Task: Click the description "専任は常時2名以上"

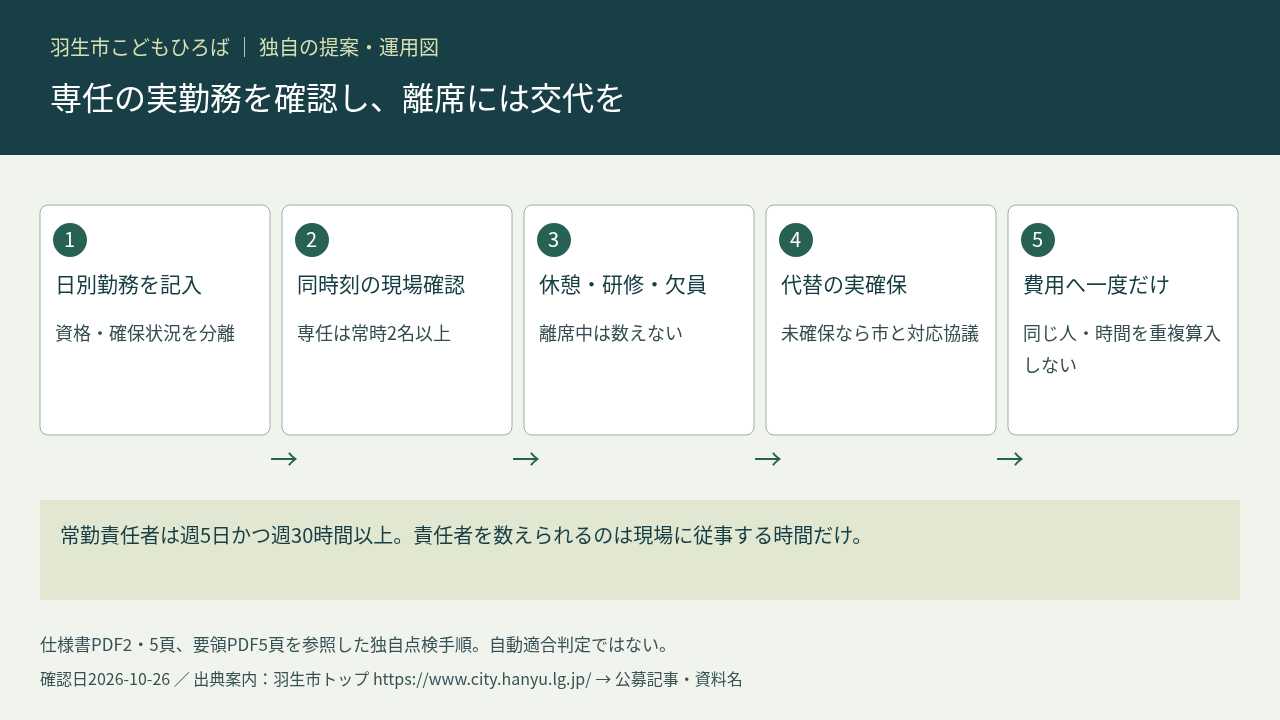Action: (374, 333)
